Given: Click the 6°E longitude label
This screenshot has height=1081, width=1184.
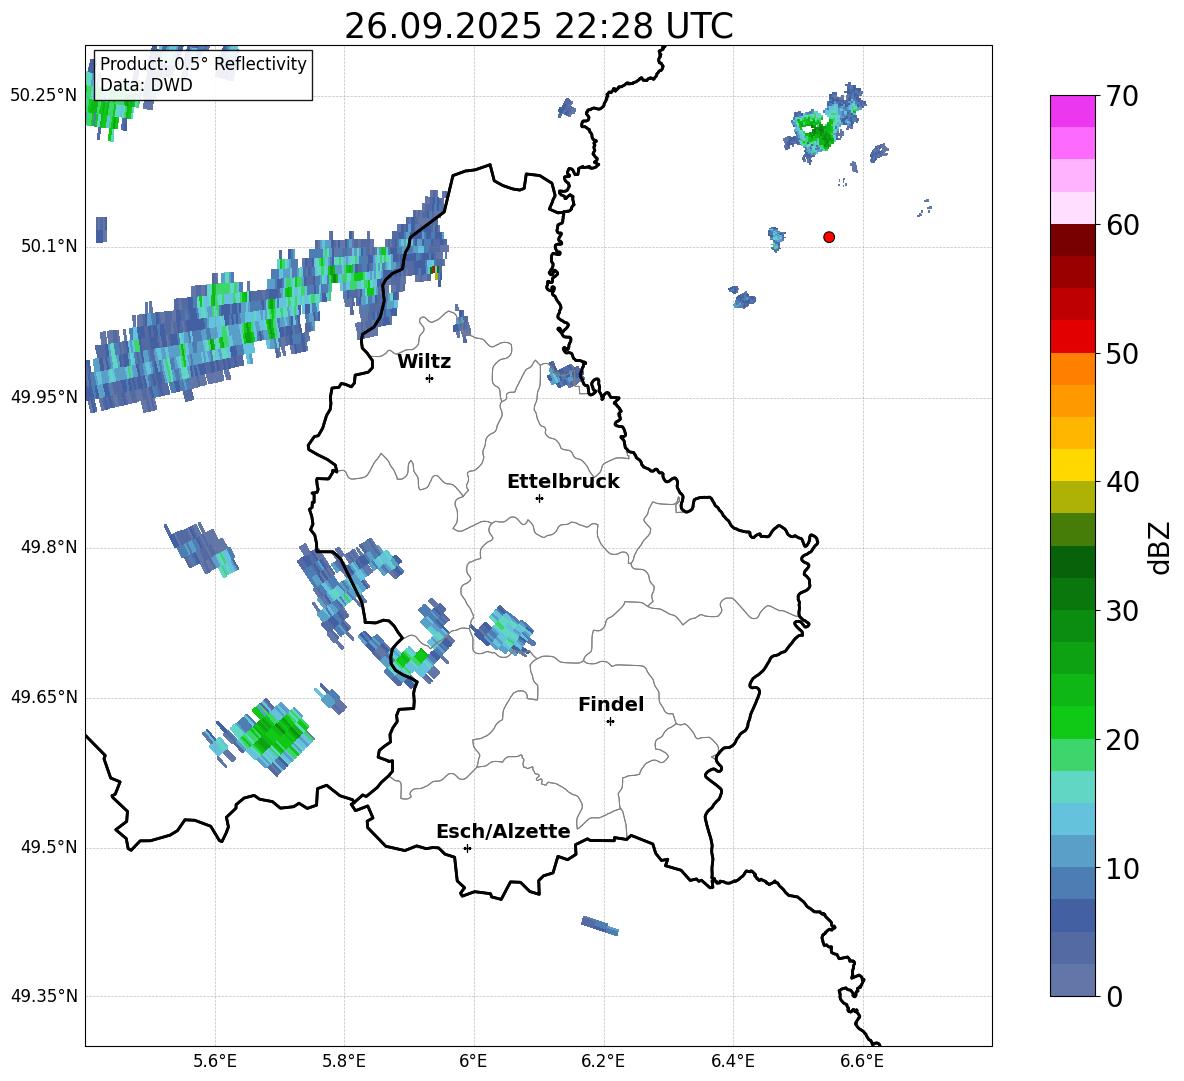Looking at the screenshot, I should coord(473,1061).
